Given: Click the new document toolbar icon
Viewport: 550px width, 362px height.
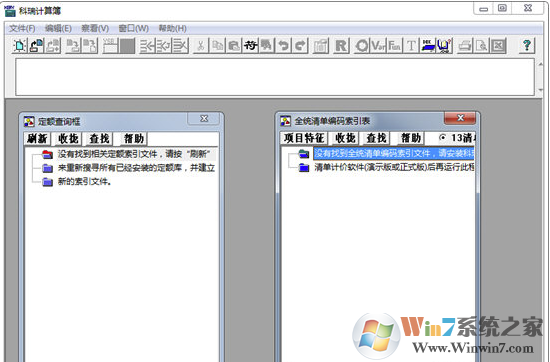Looking at the screenshot, I should point(20,46).
